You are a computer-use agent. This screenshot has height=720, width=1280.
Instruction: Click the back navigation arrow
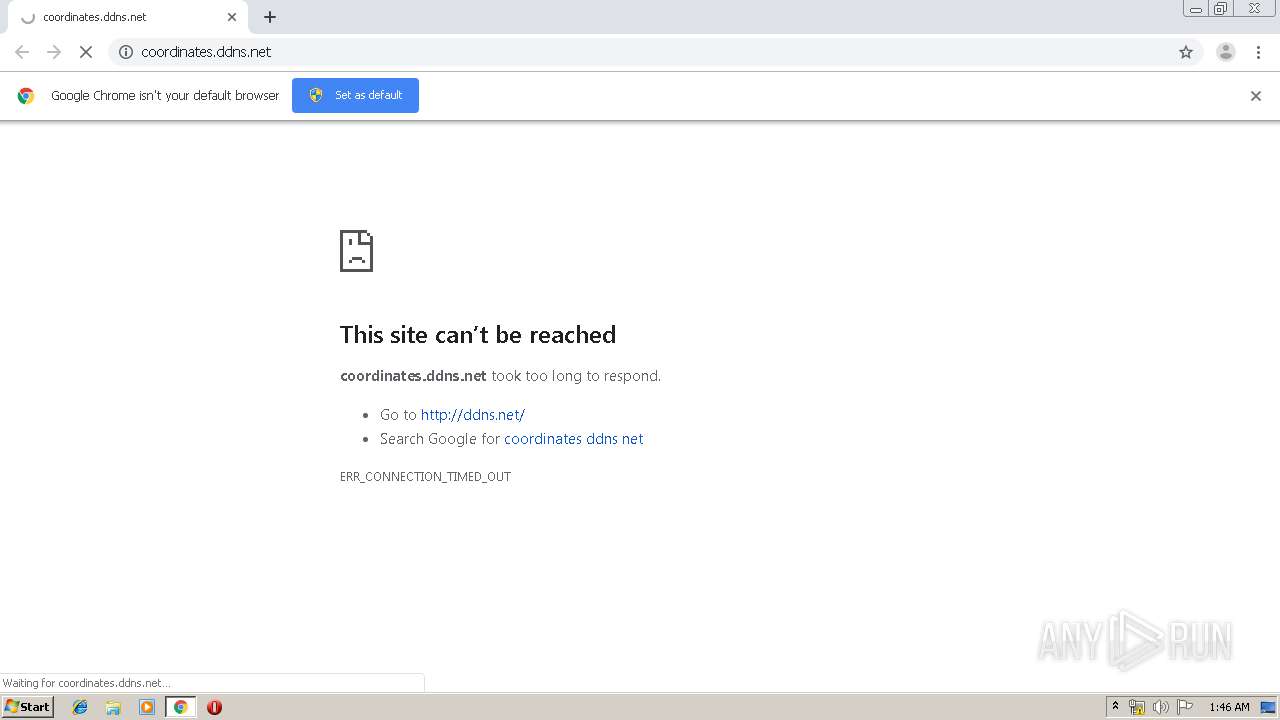[x=22, y=52]
